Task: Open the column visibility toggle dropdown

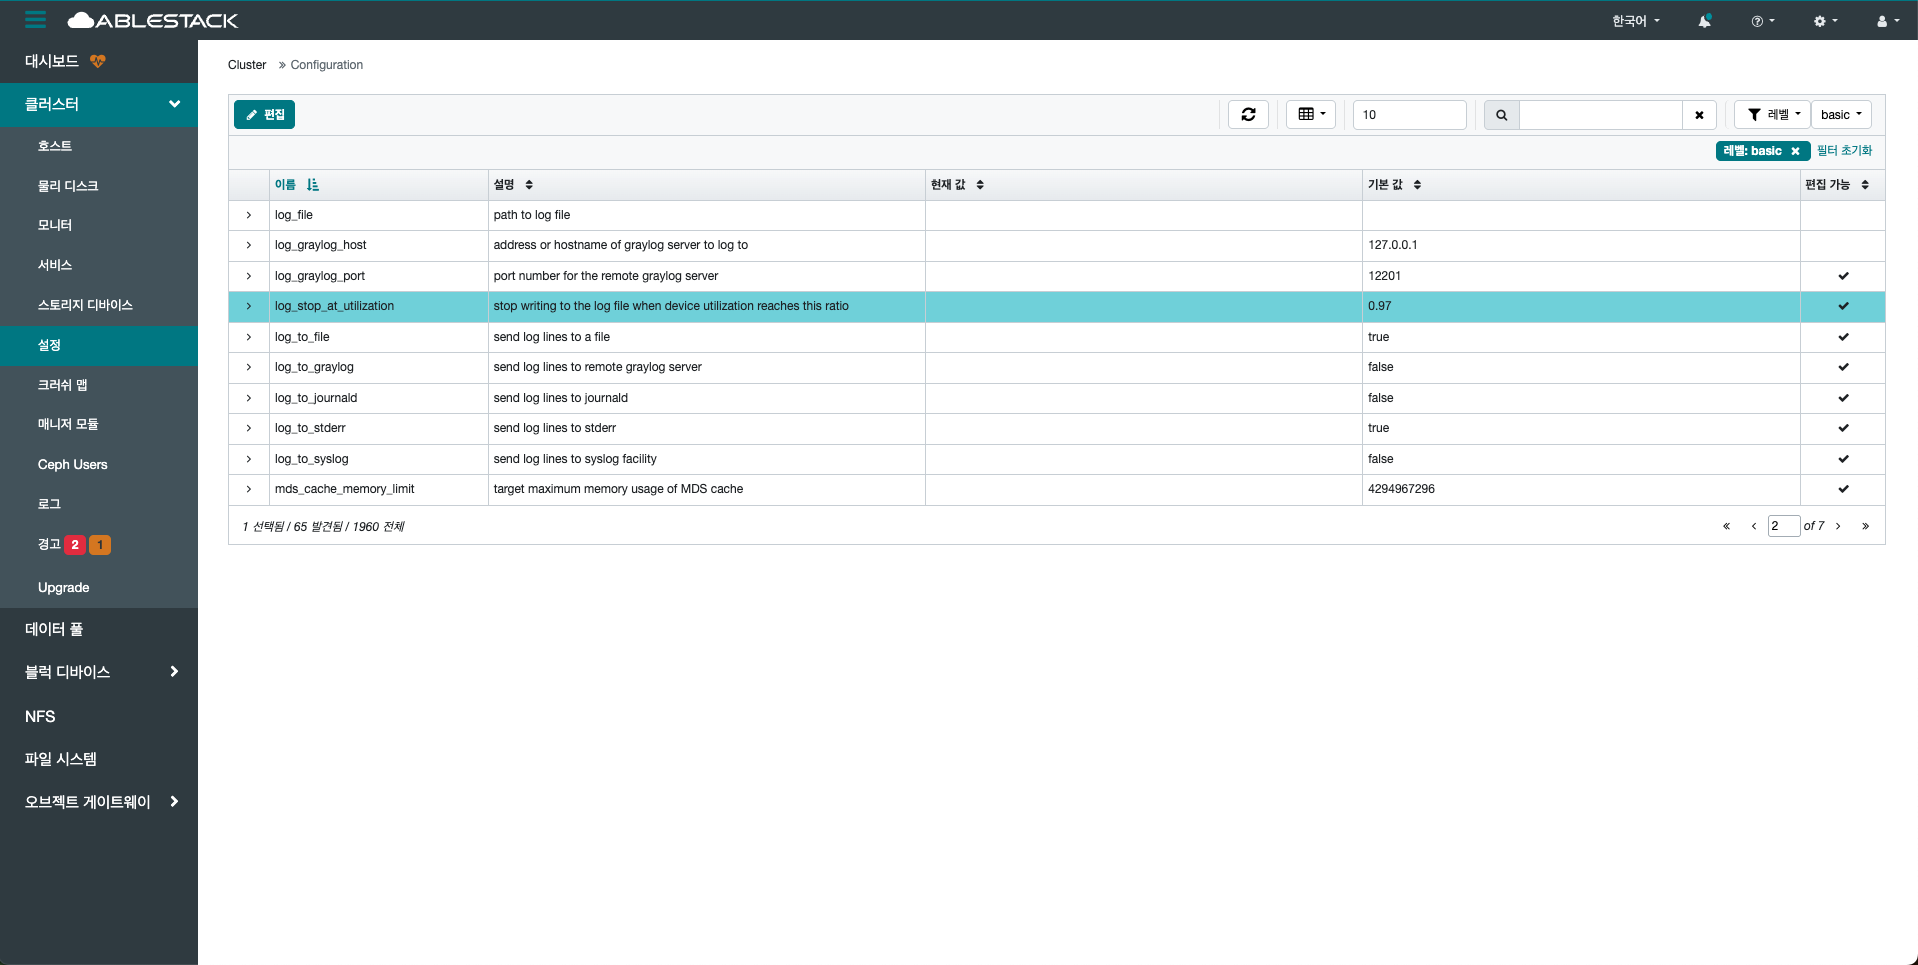Action: click(1311, 115)
